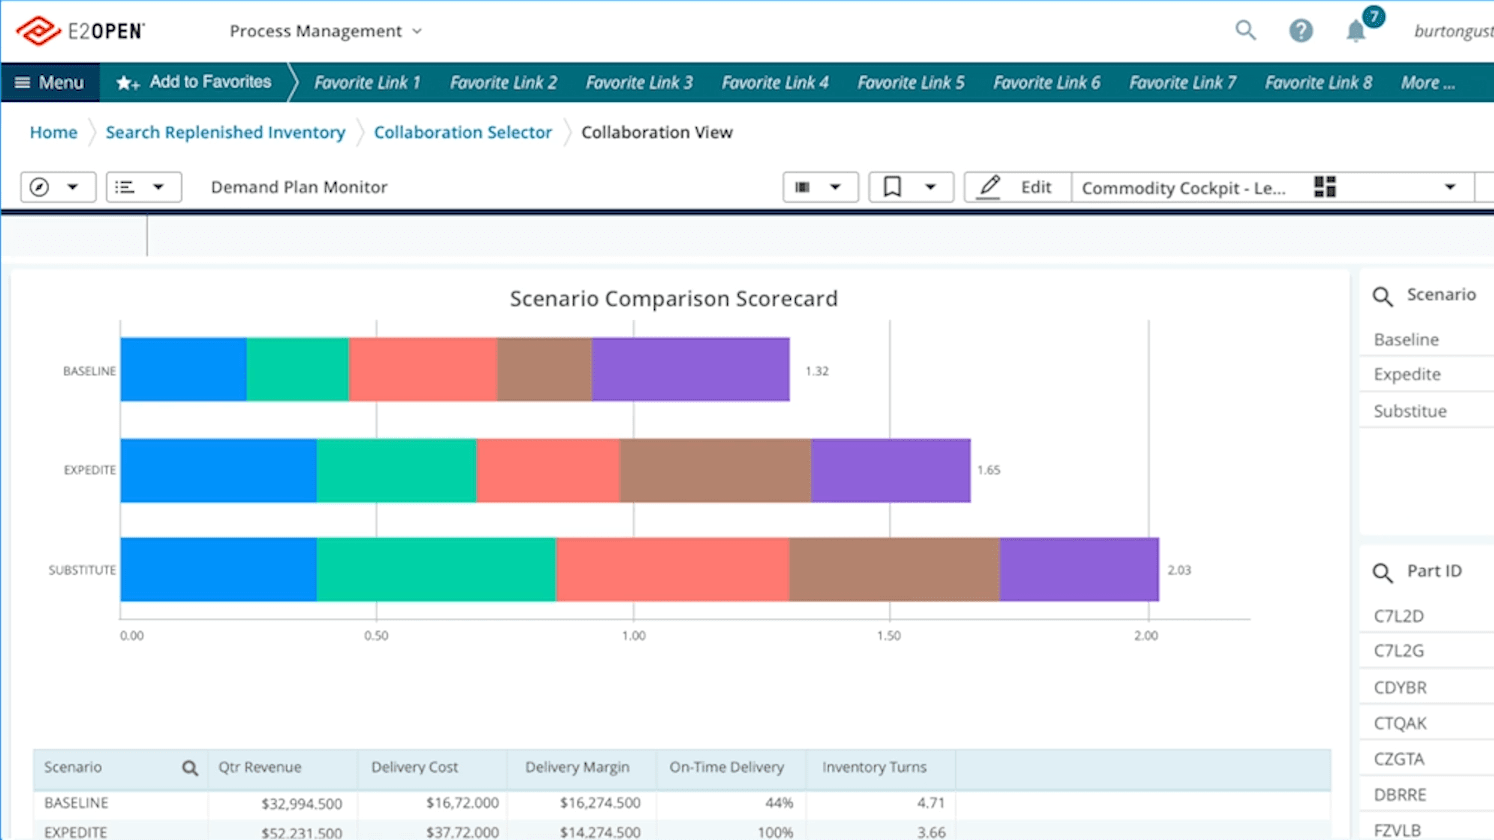Click the E2open logo icon
This screenshot has width=1494, height=840.
coord(38,31)
